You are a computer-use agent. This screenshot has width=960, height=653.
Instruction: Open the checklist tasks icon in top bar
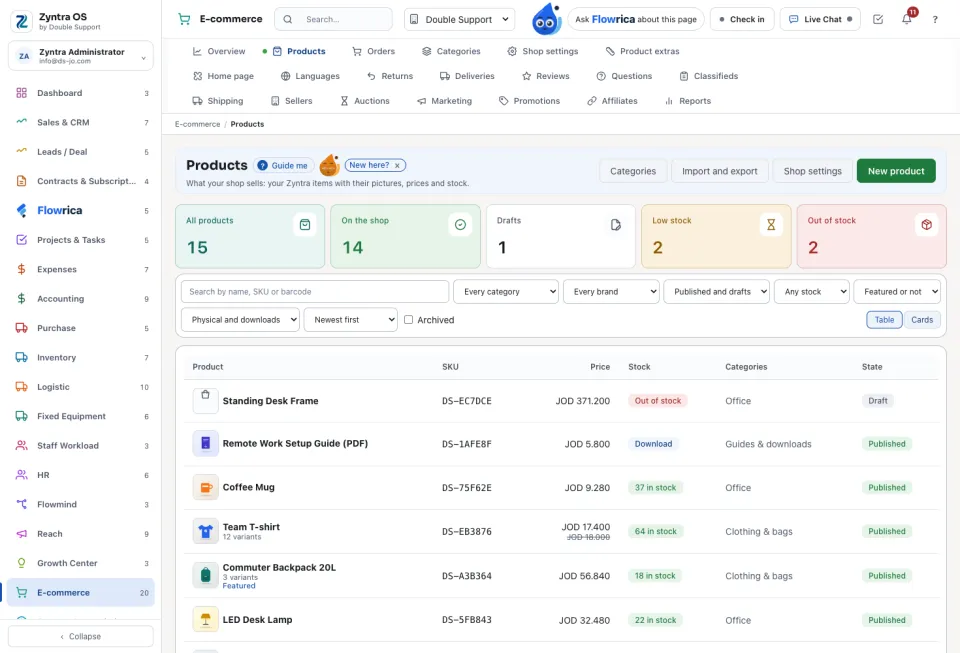click(878, 20)
